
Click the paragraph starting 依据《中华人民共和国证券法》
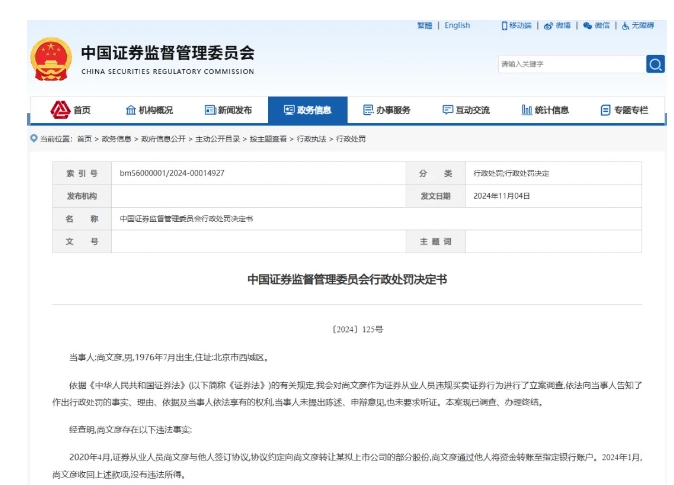point(347,394)
